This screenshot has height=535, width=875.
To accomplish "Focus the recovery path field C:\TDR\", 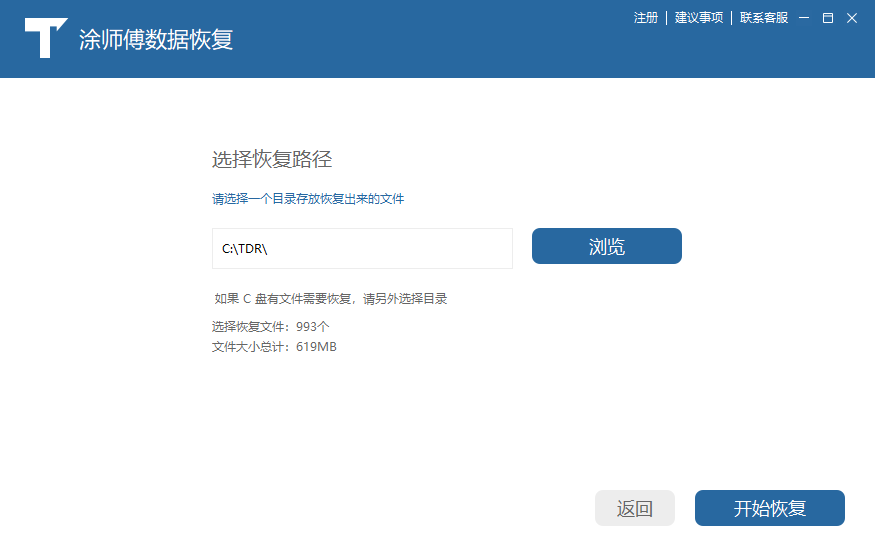I will pos(362,248).
